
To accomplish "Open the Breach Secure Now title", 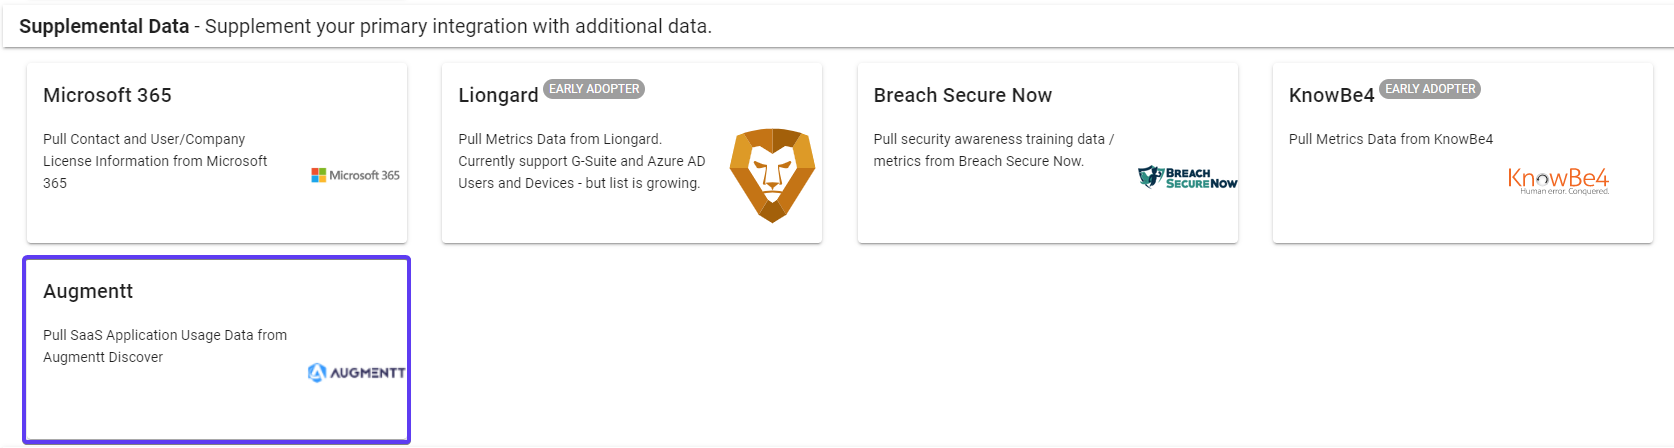I will pyautogui.click(x=962, y=95).
